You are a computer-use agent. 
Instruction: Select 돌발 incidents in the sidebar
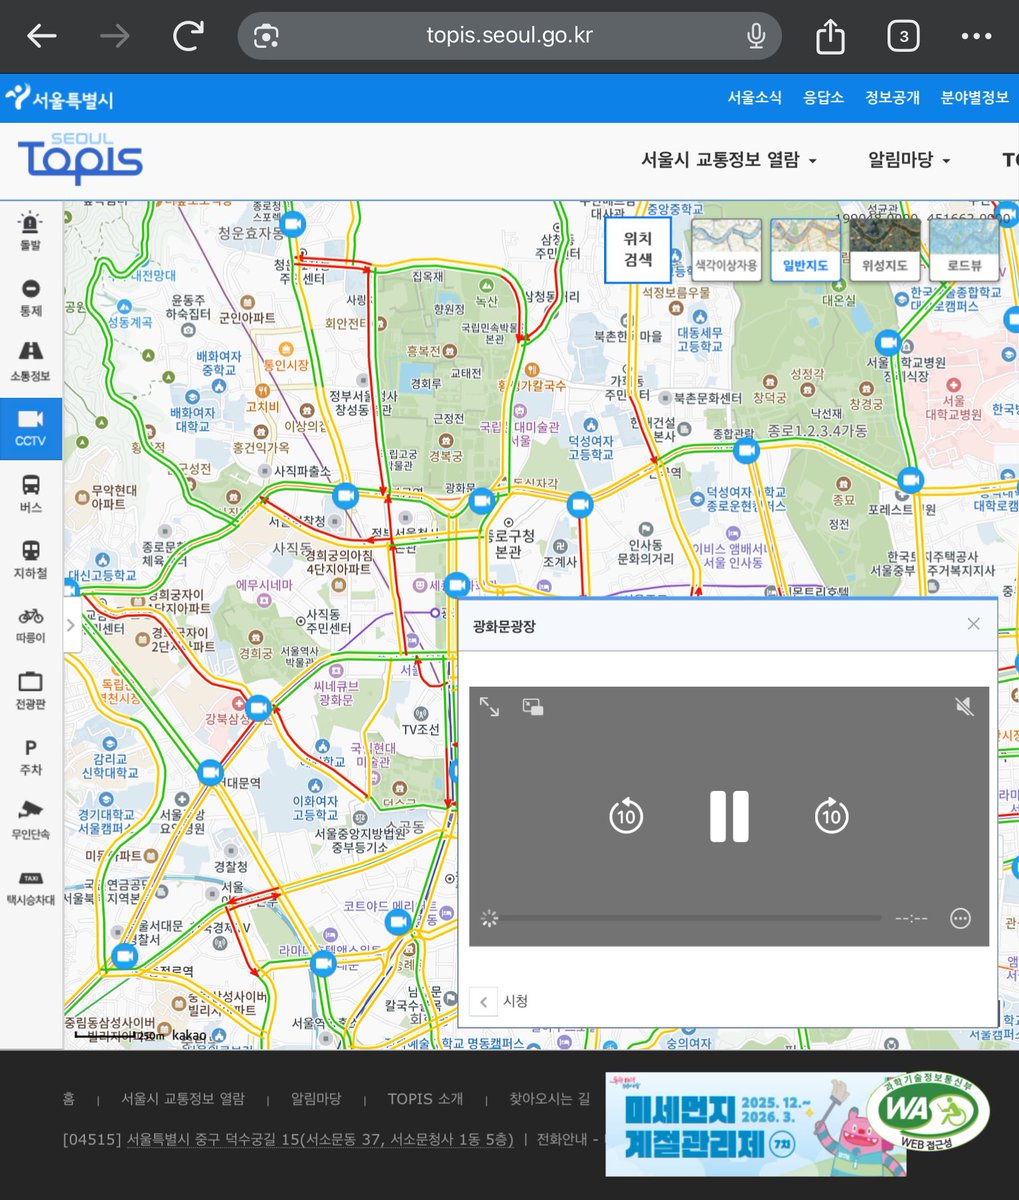point(31,232)
